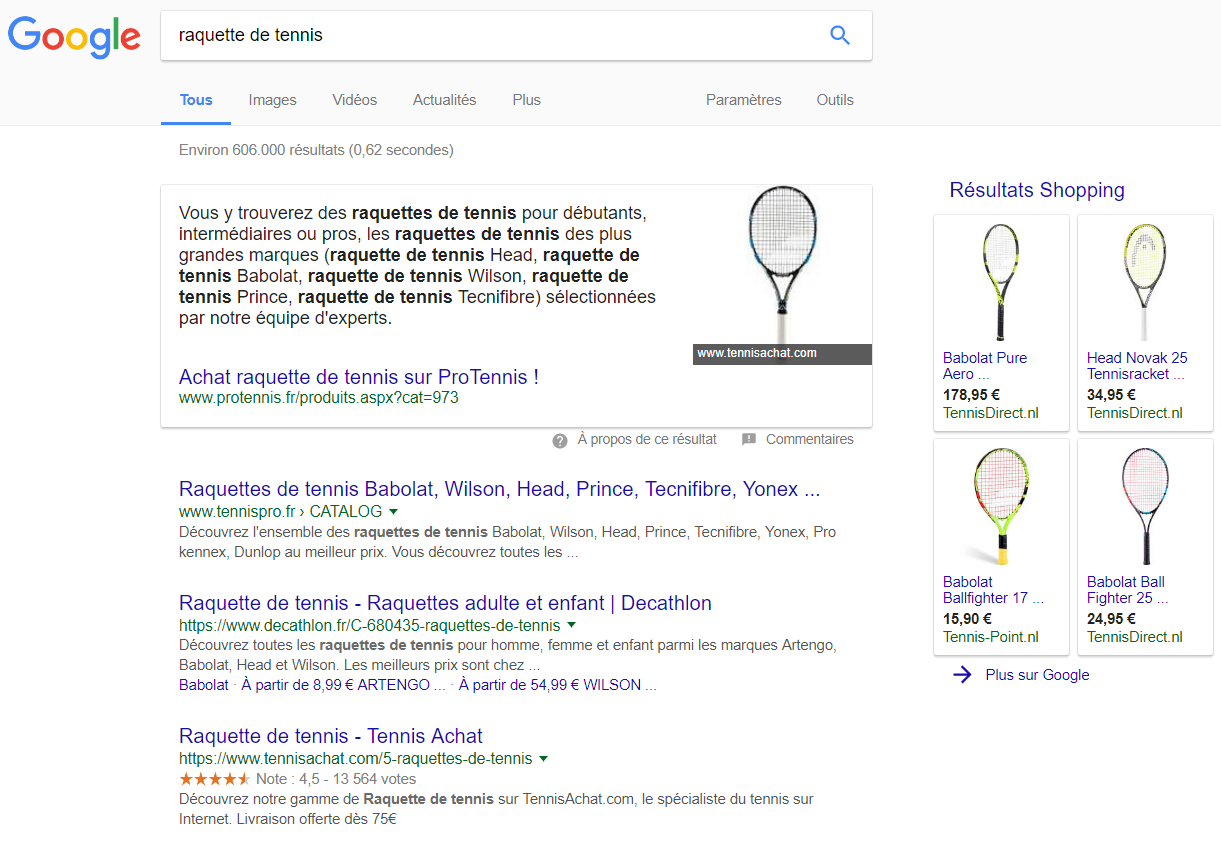Image resolution: width=1221 pixels, height=844 pixels.
Task: Open Raquettes de tennis Babolat, Wilson, Head result
Action: [499, 489]
